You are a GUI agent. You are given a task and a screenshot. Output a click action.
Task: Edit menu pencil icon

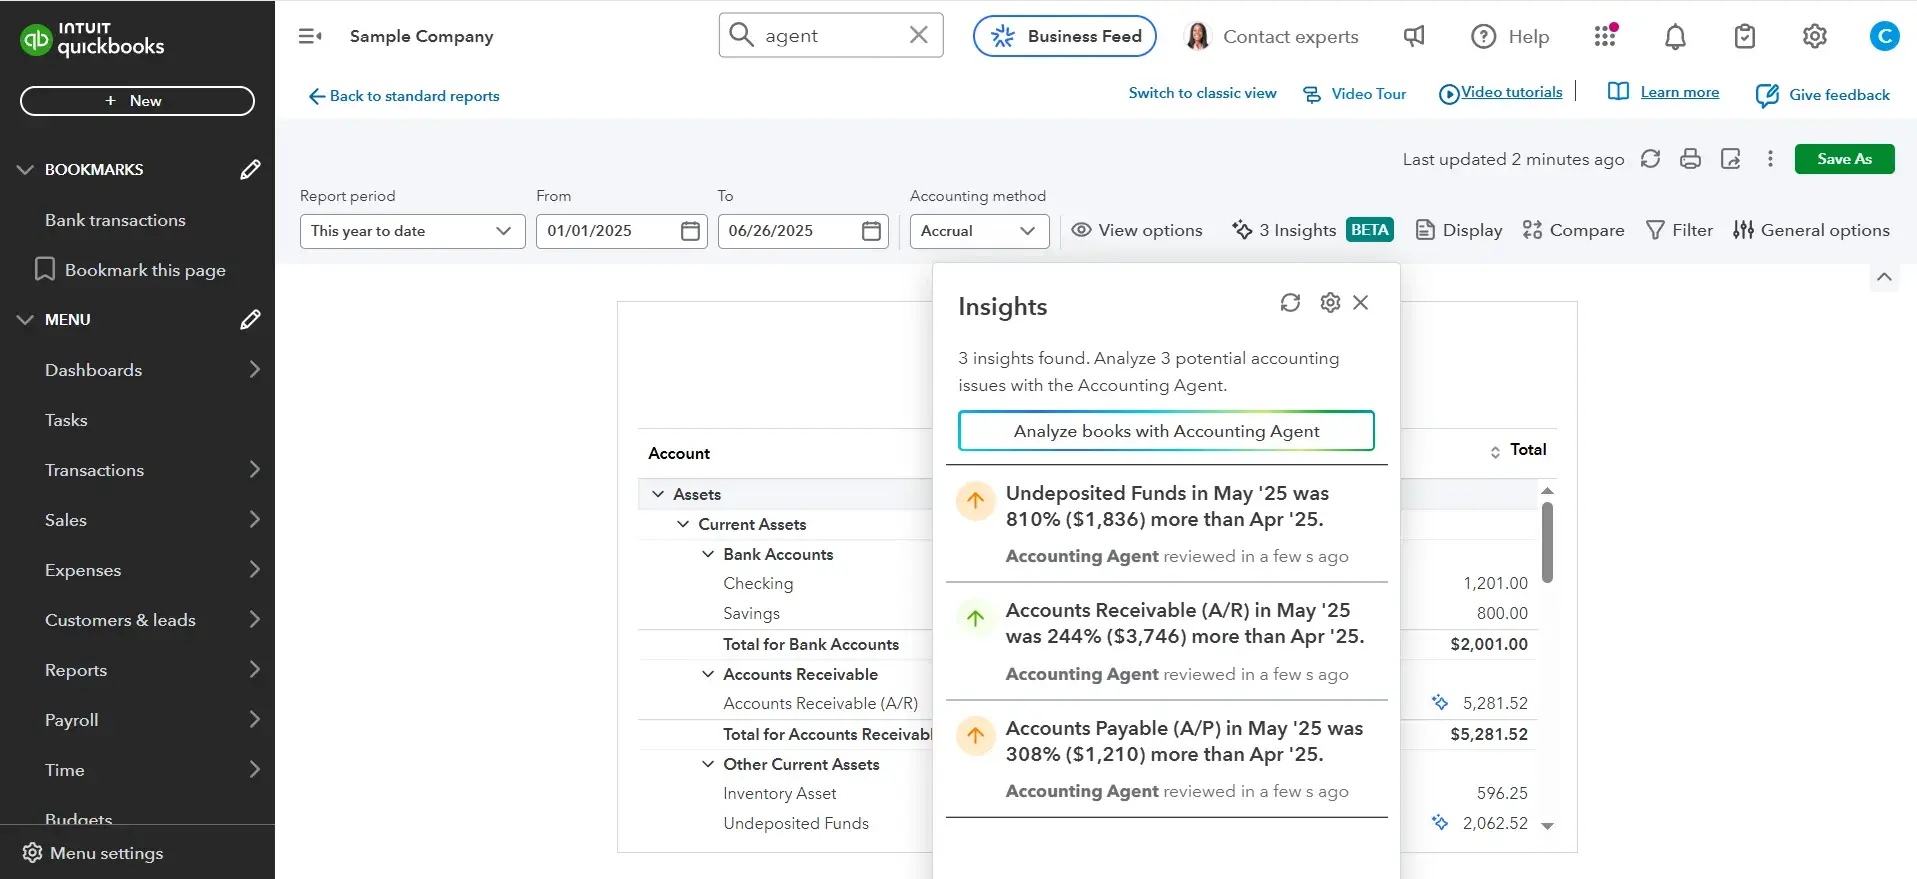250,319
